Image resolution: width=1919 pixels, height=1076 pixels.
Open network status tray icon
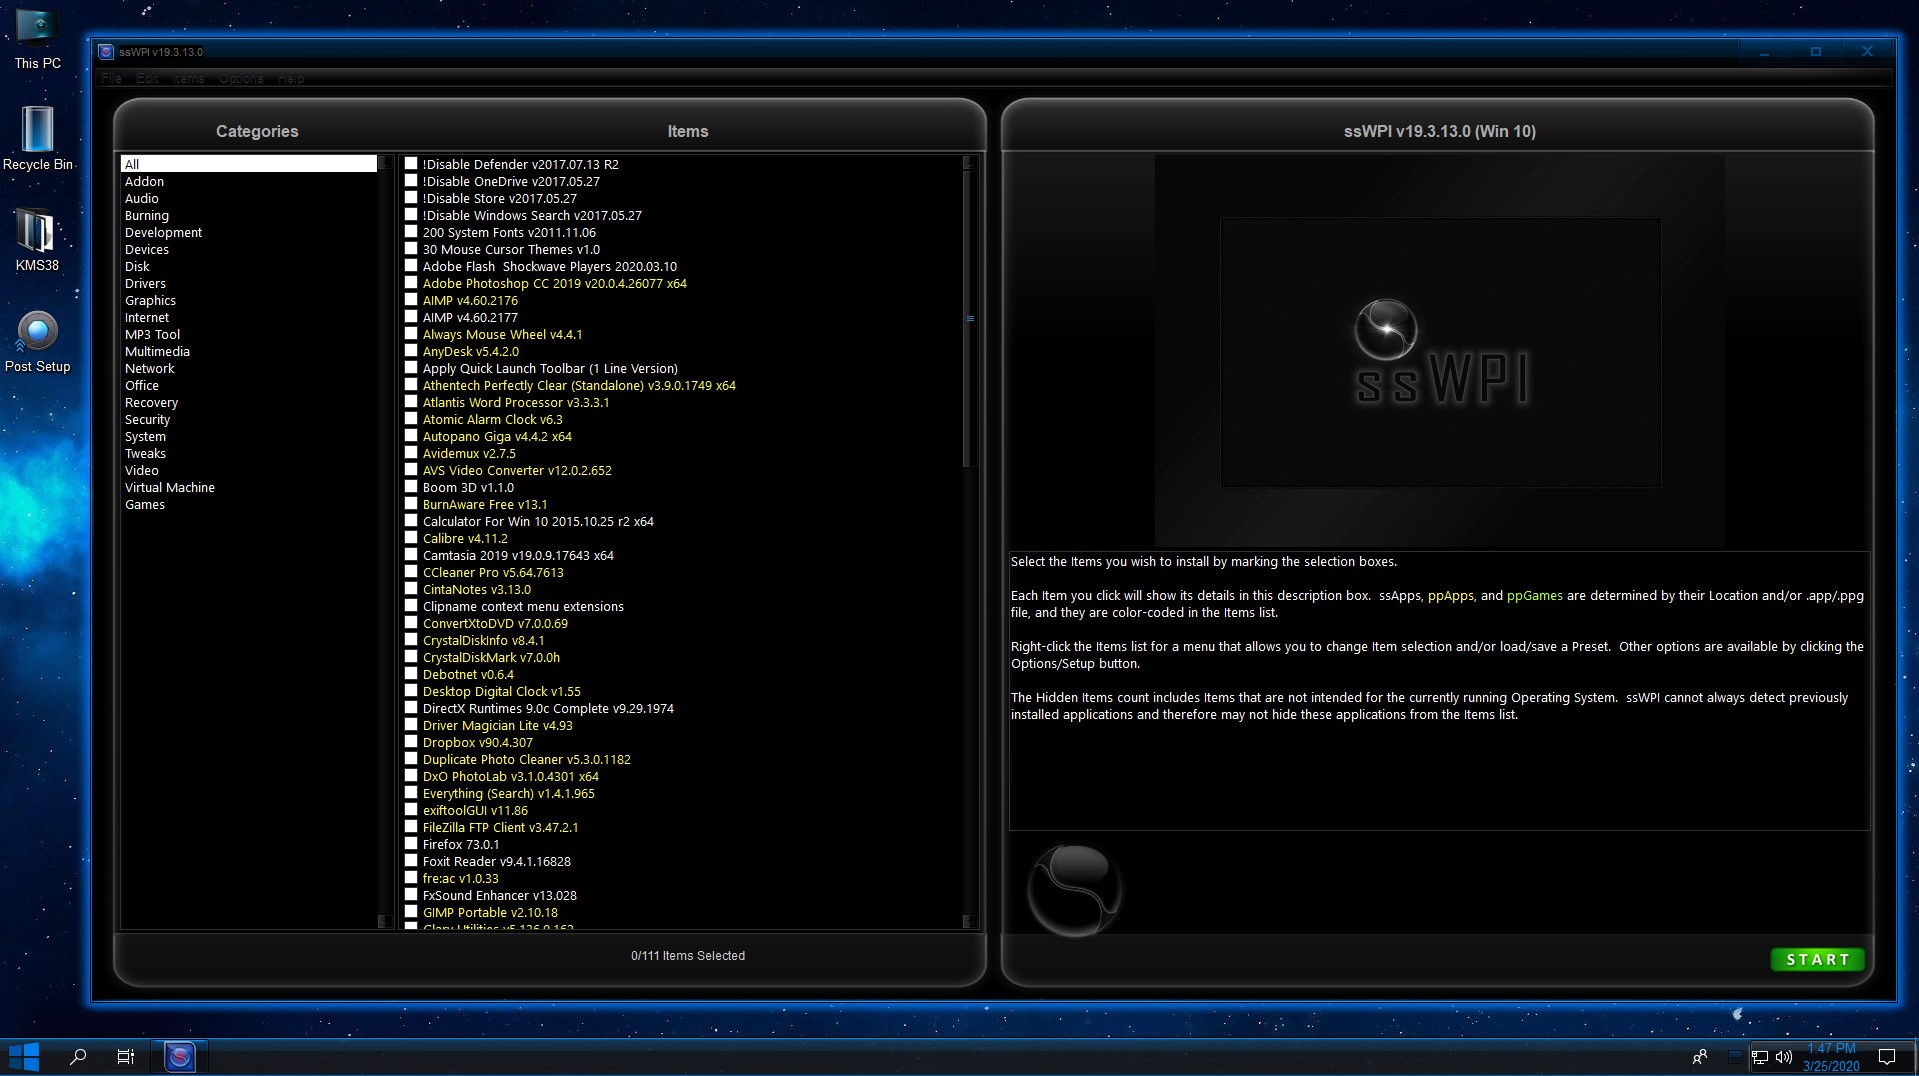pos(1760,1056)
